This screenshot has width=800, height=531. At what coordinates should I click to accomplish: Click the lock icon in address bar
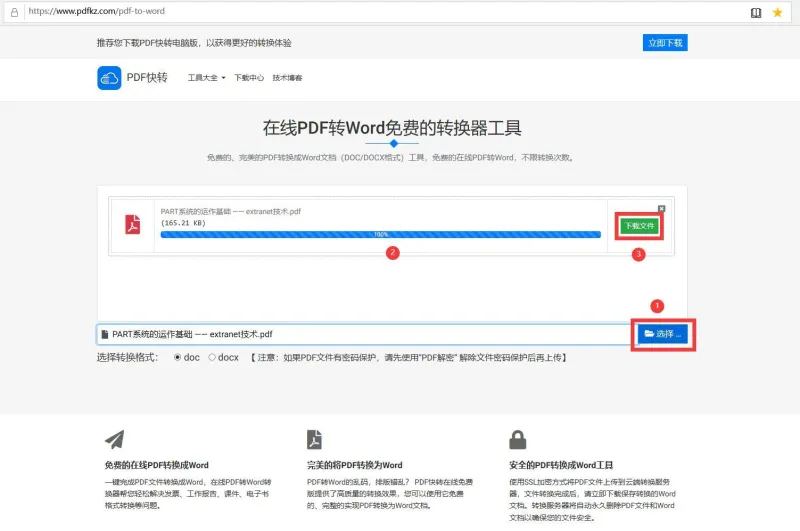[14, 12]
